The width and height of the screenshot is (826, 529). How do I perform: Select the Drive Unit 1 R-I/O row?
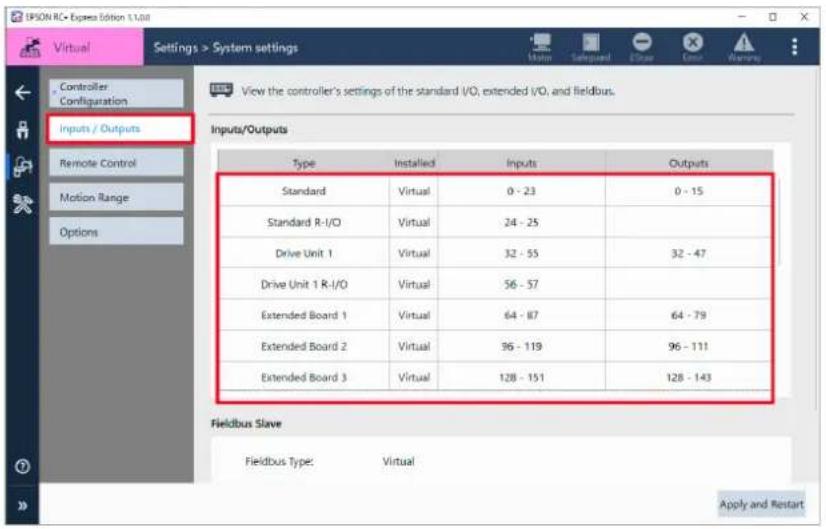(495, 284)
